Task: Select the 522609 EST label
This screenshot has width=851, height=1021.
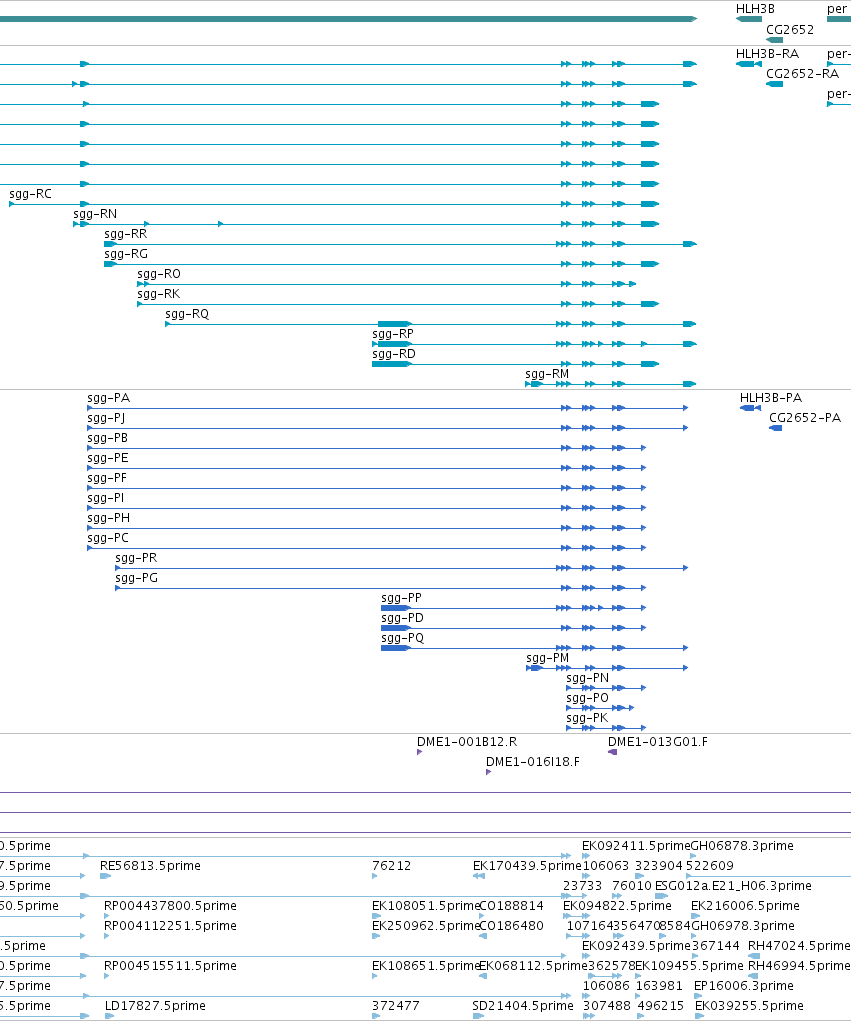Action: (710, 866)
